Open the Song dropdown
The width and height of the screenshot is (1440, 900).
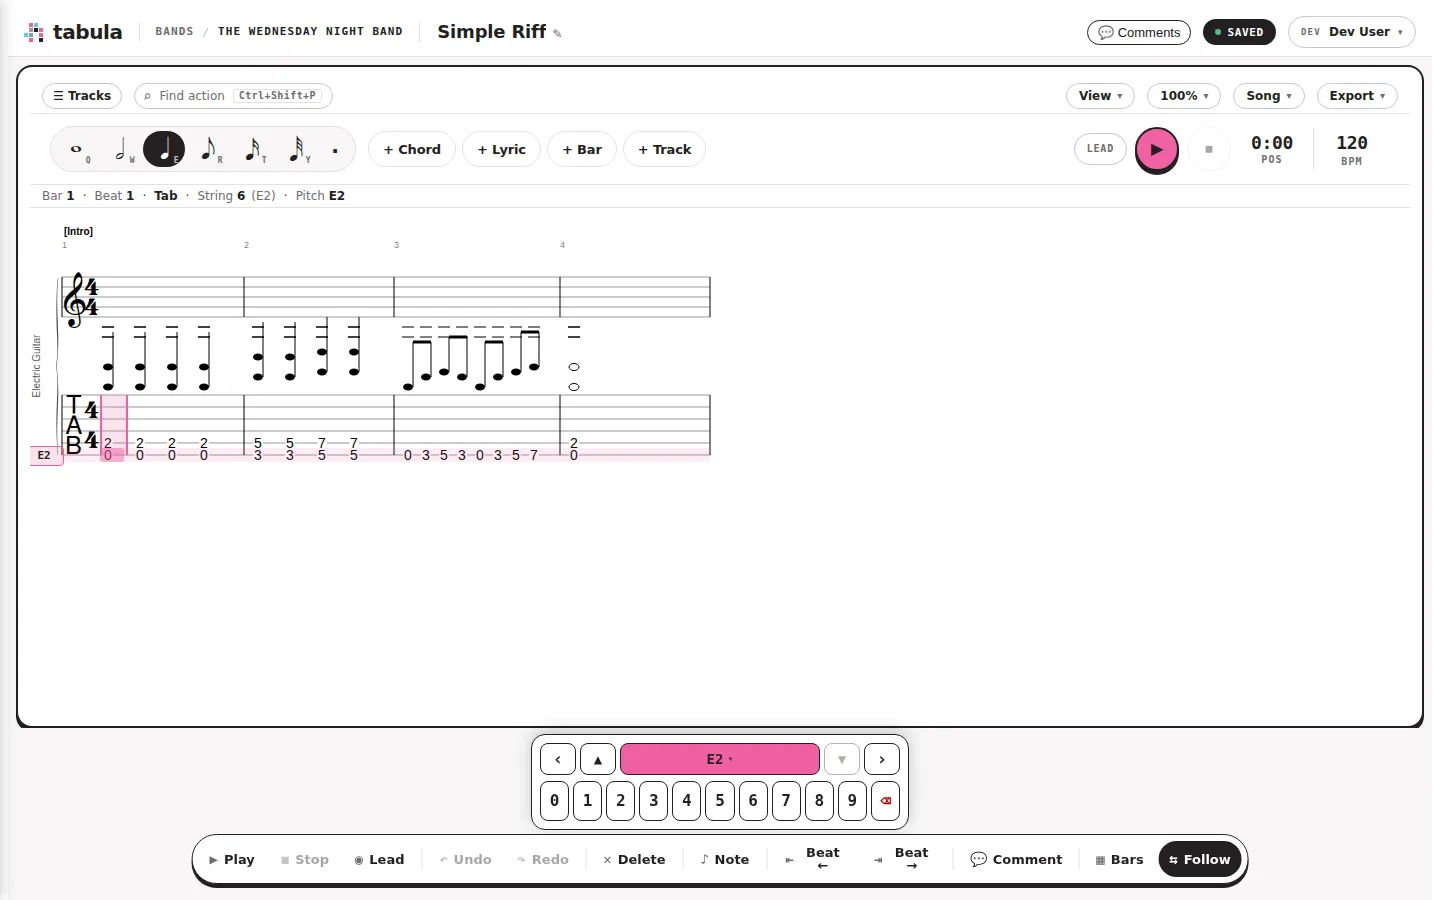pos(1269,96)
